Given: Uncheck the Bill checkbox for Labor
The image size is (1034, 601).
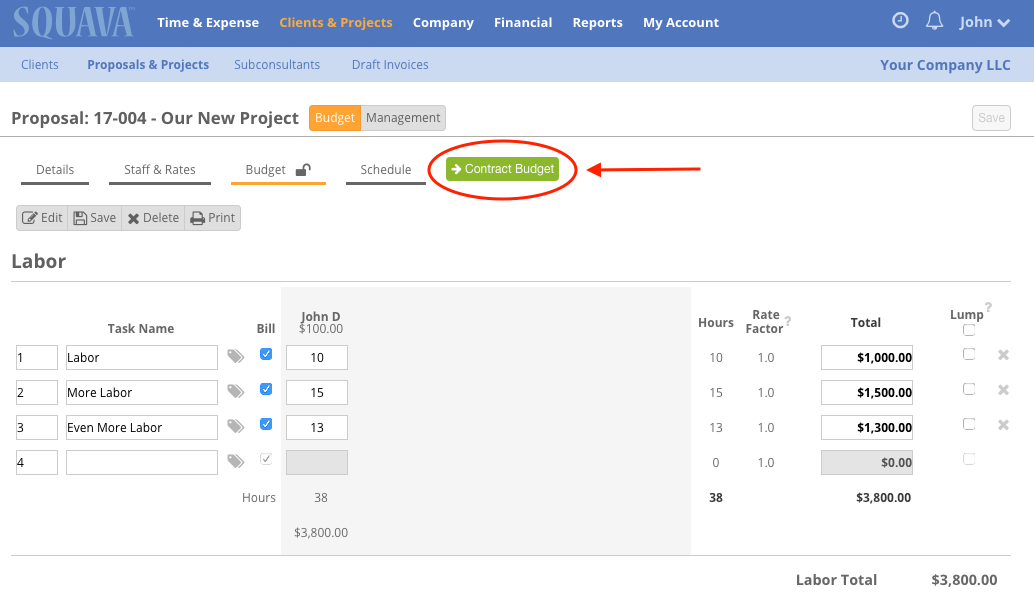Looking at the screenshot, I should coord(265,354).
